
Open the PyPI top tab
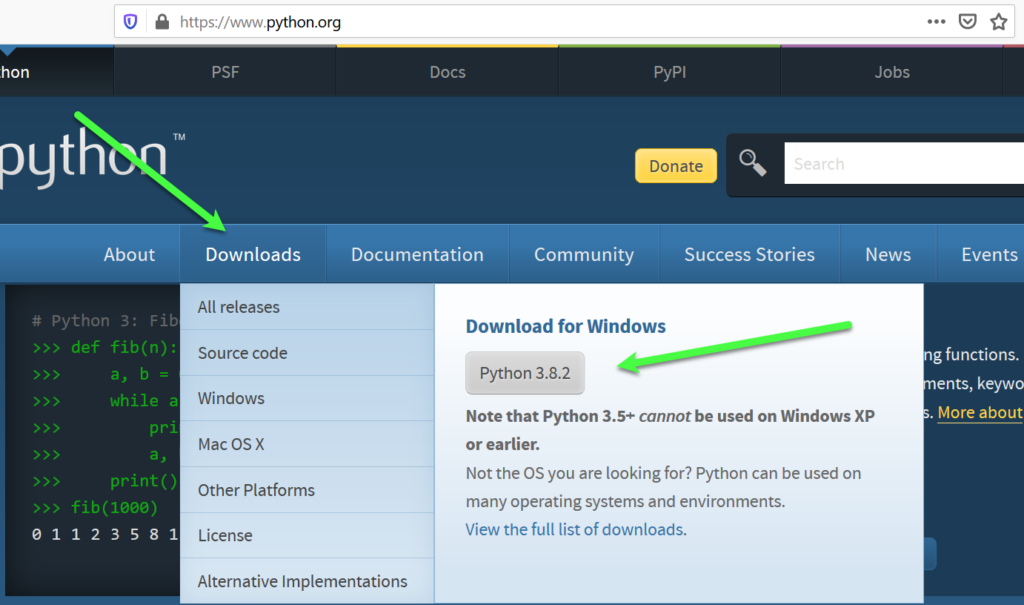pyautogui.click(x=669, y=72)
